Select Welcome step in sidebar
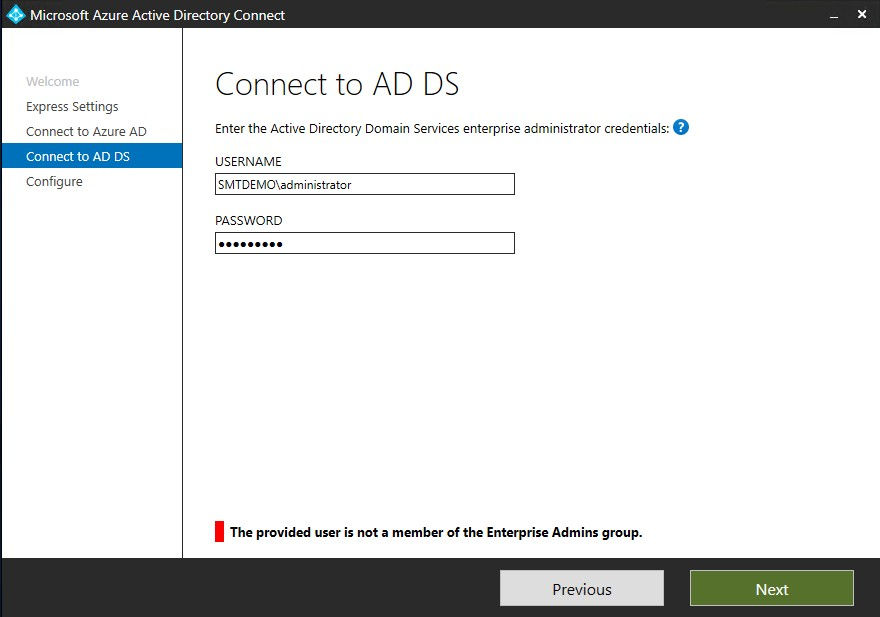This screenshot has width=880, height=617. coord(53,81)
